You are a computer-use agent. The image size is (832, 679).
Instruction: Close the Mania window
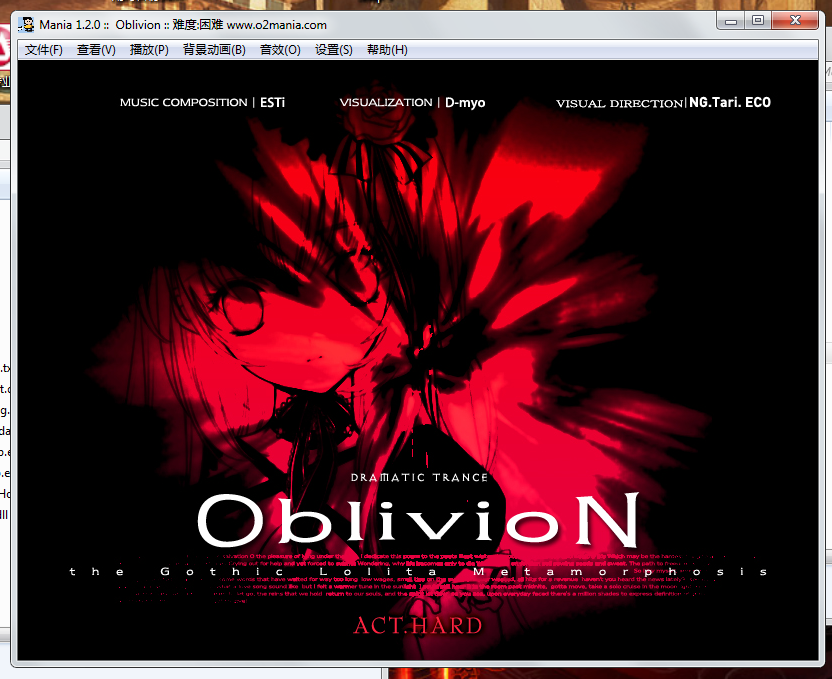pos(797,20)
